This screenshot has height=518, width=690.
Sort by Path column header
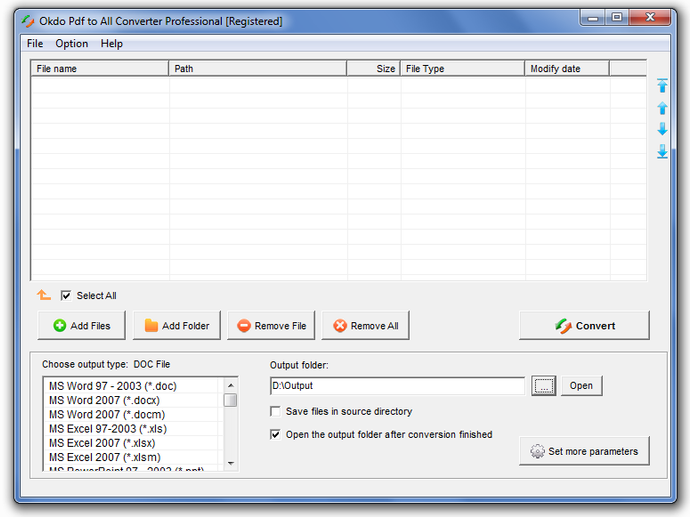(x=258, y=69)
